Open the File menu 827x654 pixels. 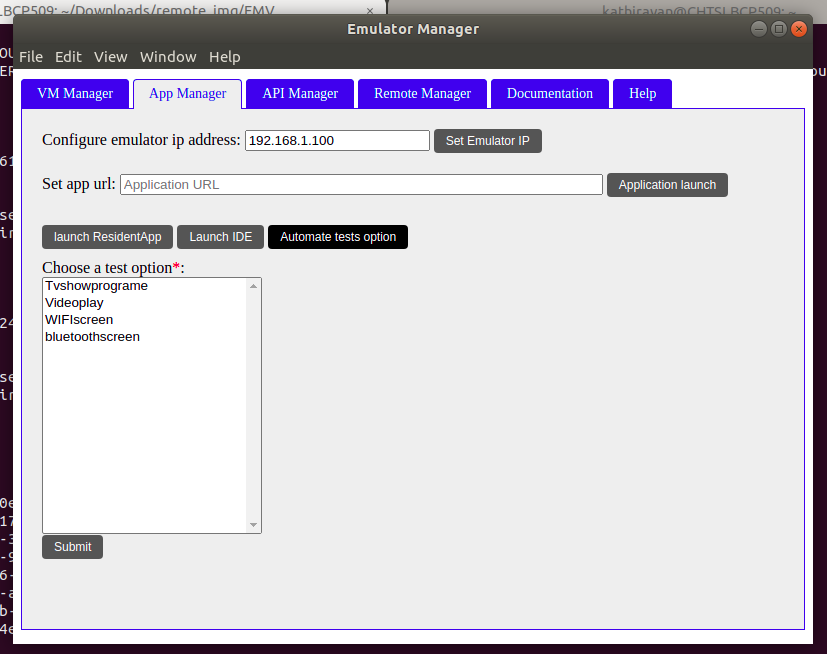coord(31,57)
